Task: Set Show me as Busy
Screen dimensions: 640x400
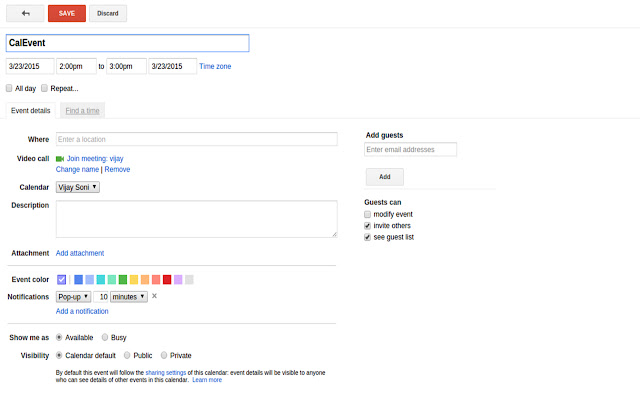Action: point(104,337)
